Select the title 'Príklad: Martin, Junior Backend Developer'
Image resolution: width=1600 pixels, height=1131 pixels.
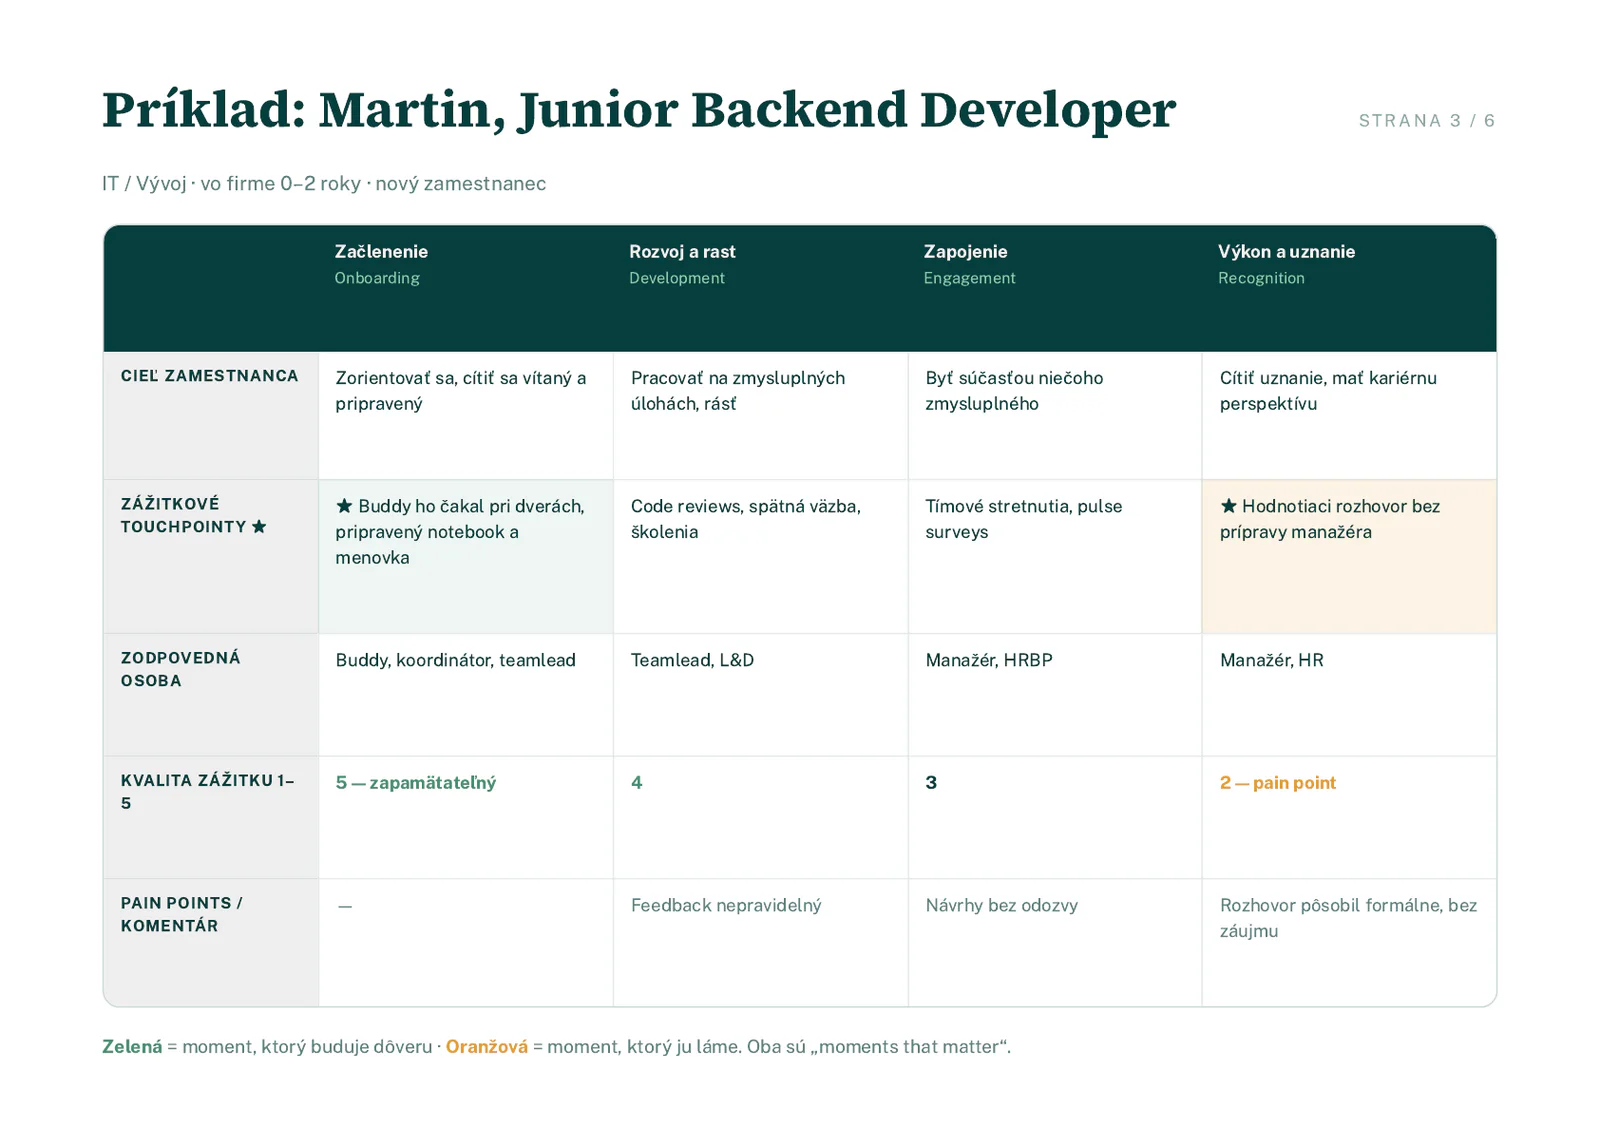click(x=639, y=109)
